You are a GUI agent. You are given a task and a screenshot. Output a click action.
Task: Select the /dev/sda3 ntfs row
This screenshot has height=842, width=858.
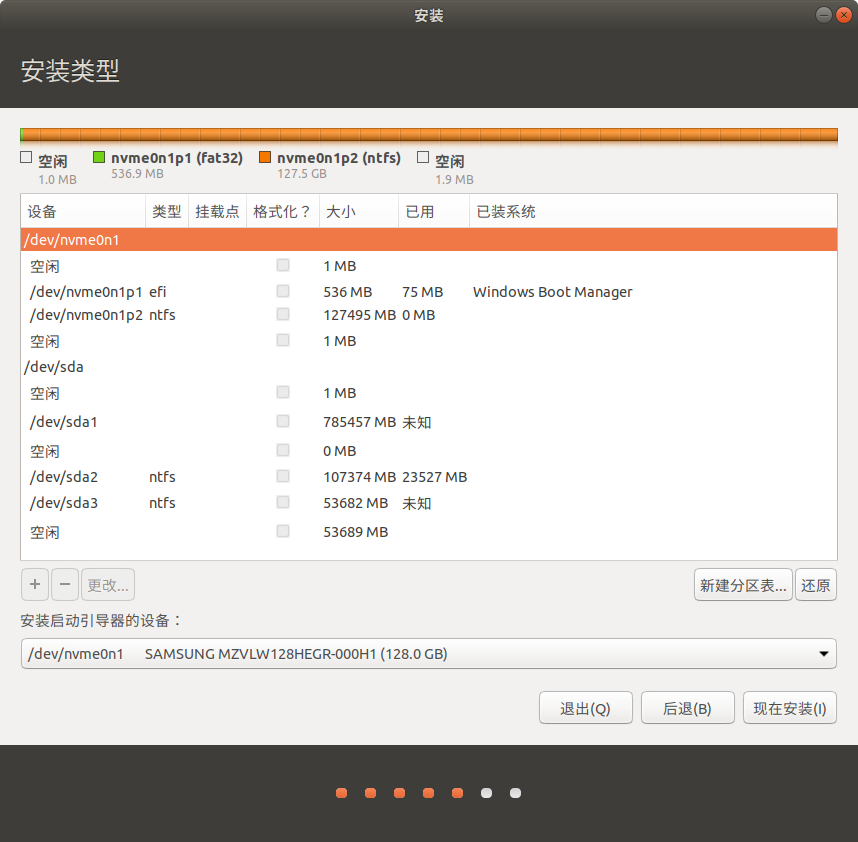[x=428, y=503]
